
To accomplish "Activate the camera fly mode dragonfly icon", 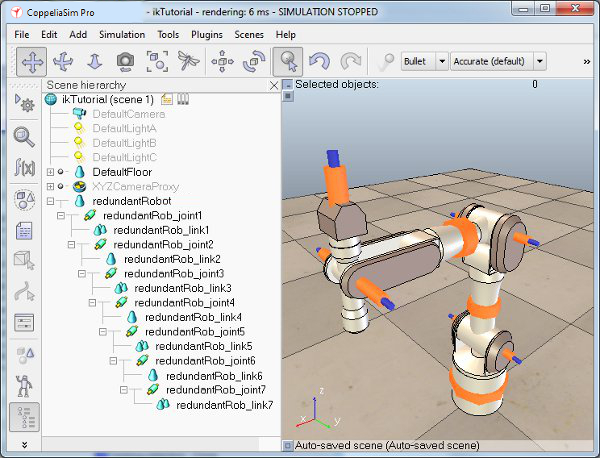I will point(188,61).
